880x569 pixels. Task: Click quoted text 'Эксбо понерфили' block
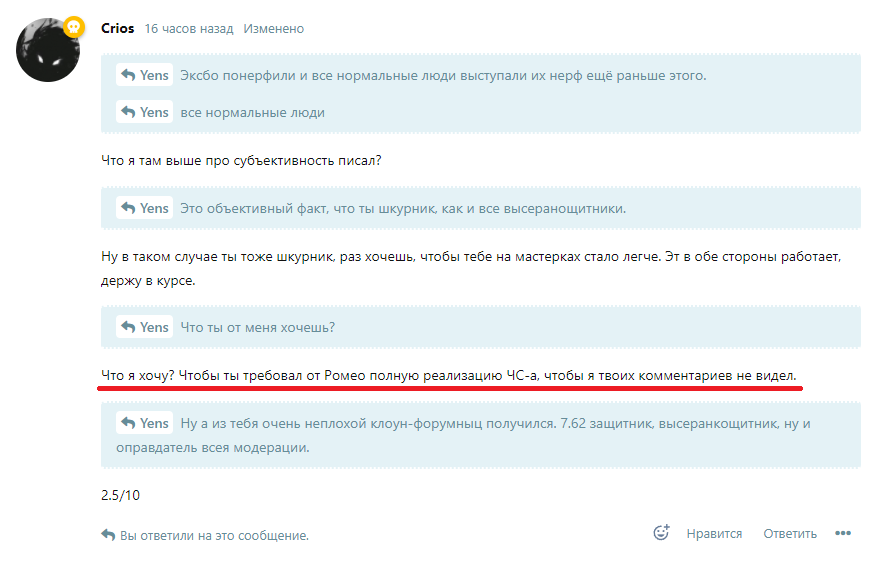click(x=443, y=75)
